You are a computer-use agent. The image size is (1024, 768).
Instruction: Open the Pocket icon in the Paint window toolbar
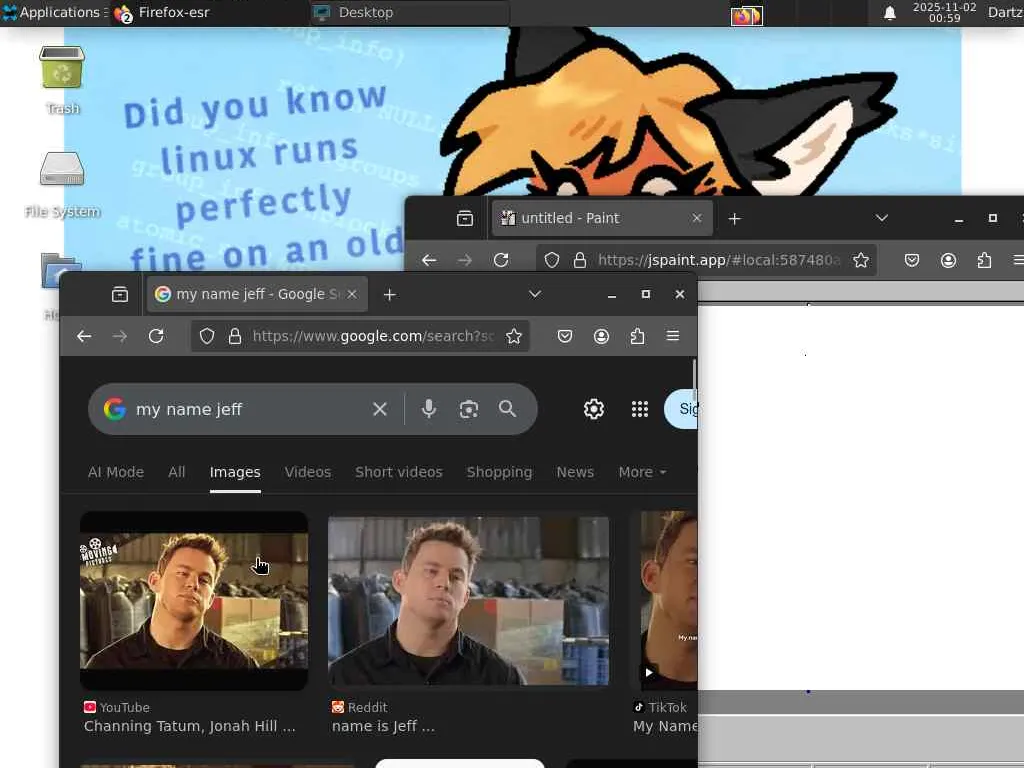(x=912, y=261)
